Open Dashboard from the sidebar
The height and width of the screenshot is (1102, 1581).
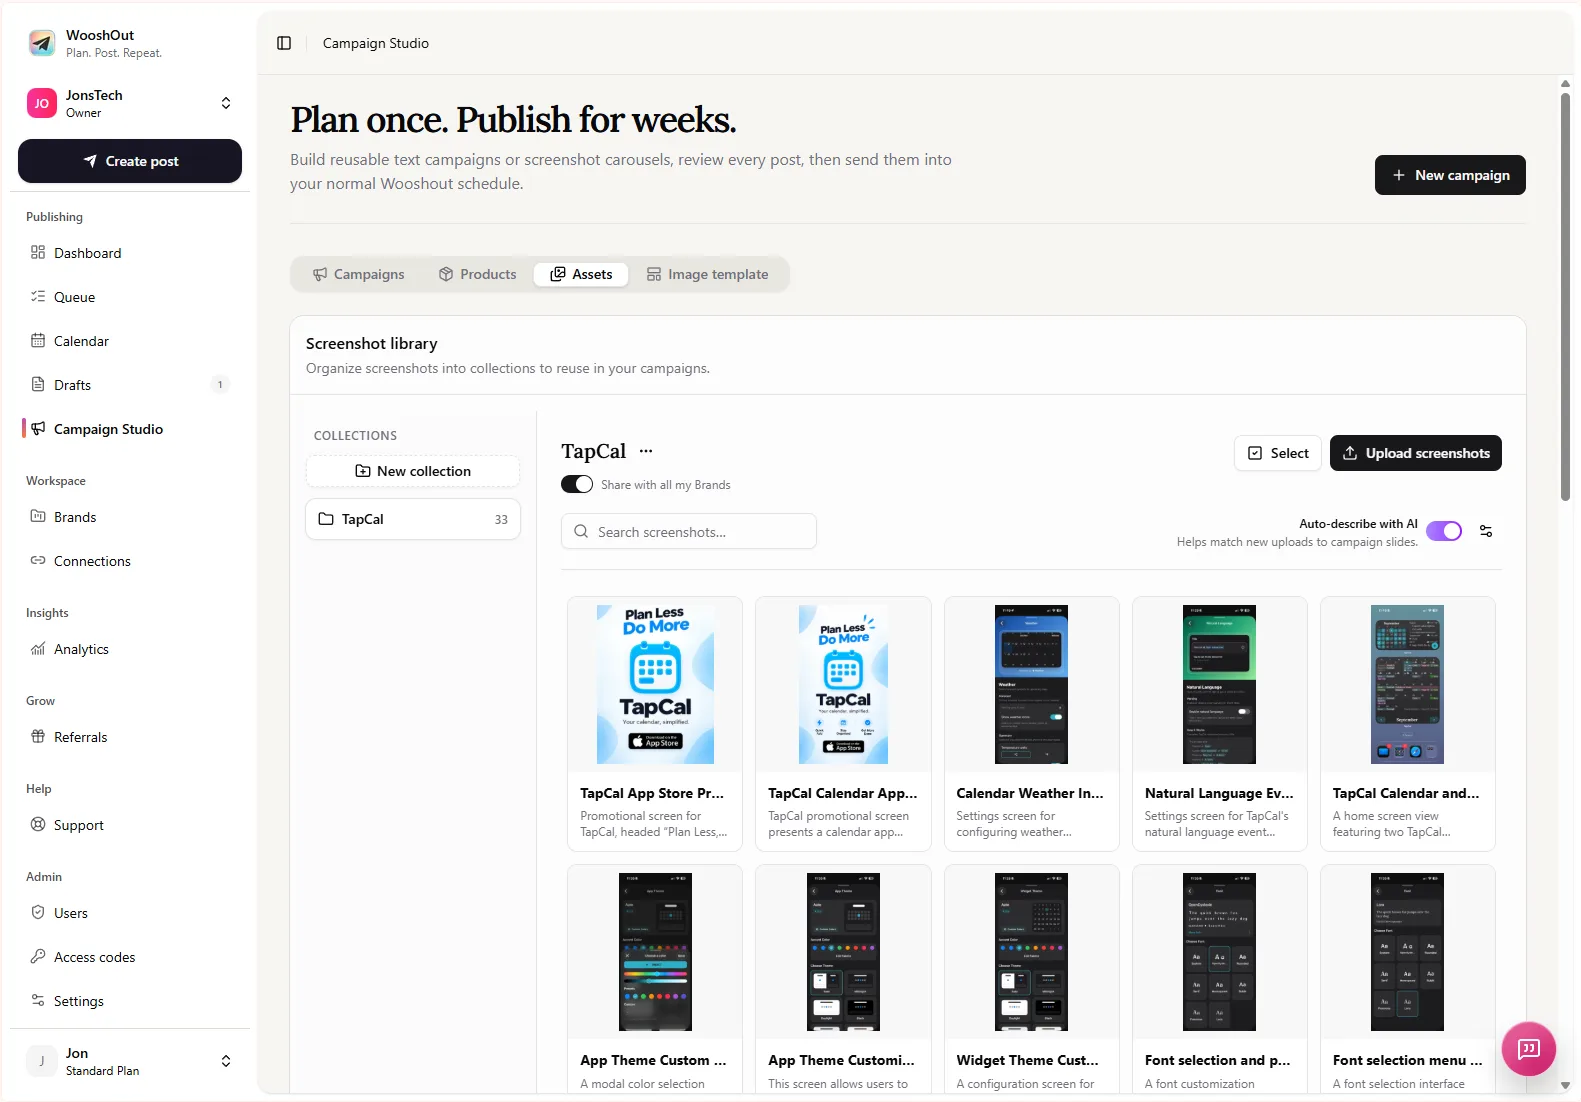click(x=130, y=253)
